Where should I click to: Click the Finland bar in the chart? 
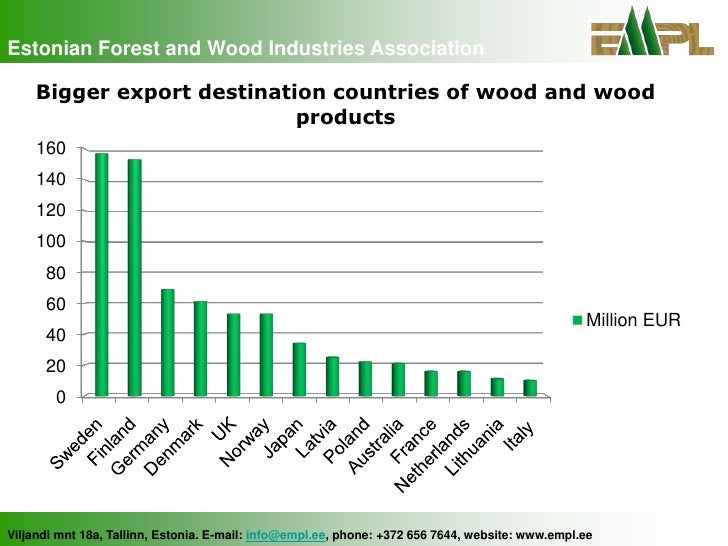click(134, 278)
